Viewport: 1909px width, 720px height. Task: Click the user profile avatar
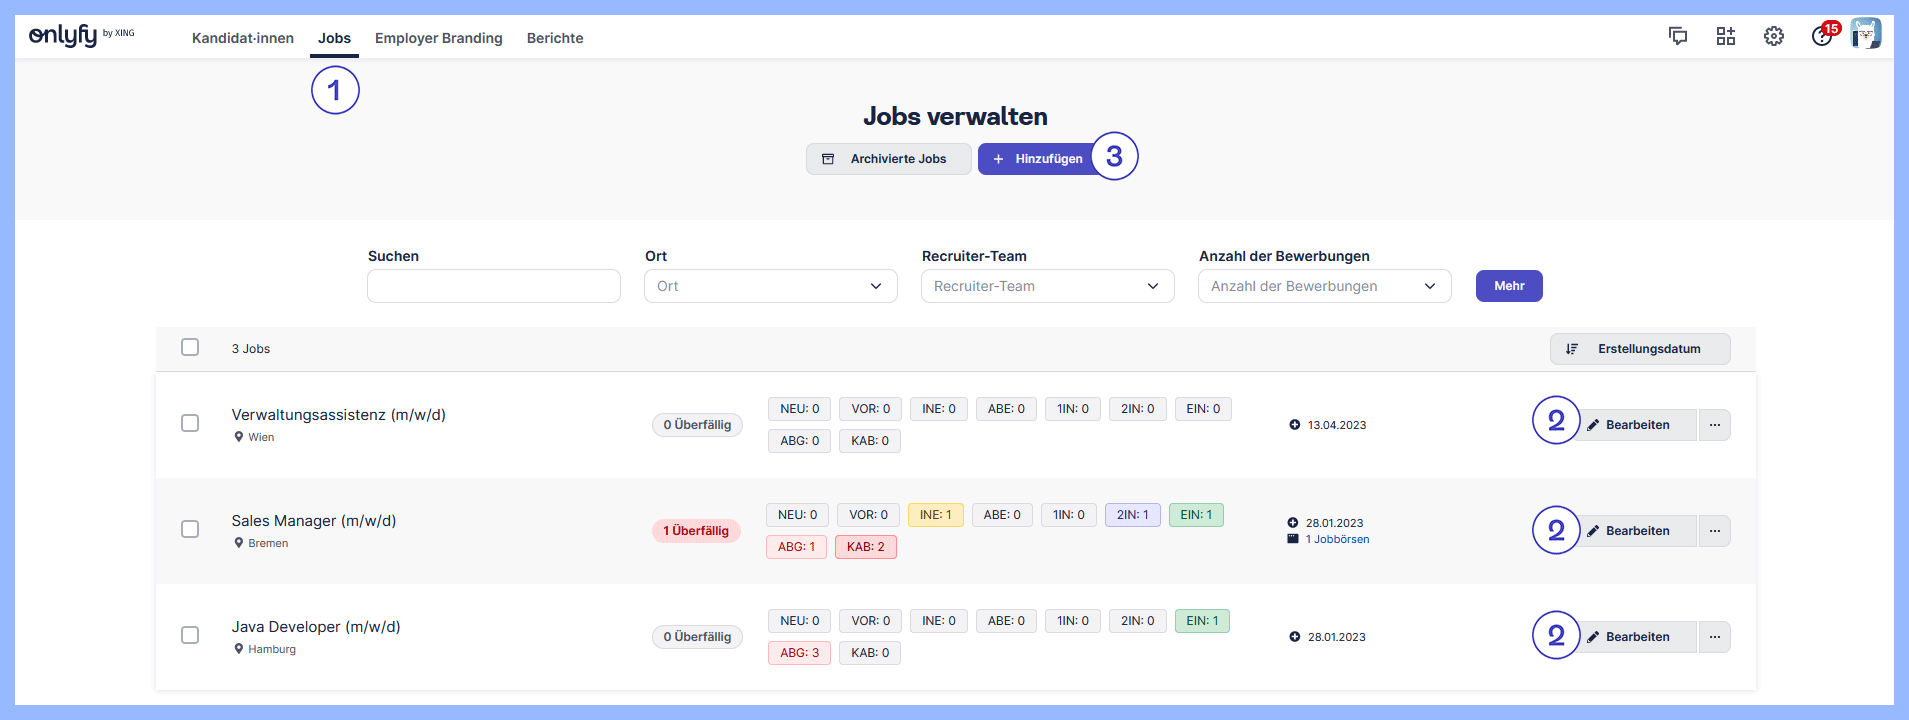1866,34
